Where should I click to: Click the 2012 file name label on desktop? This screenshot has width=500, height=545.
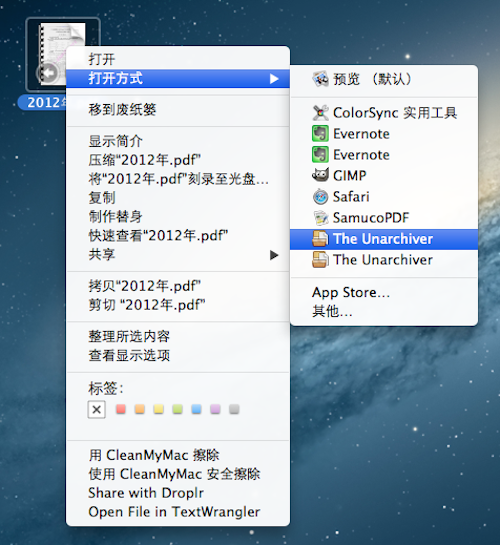click(x=43, y=102)
